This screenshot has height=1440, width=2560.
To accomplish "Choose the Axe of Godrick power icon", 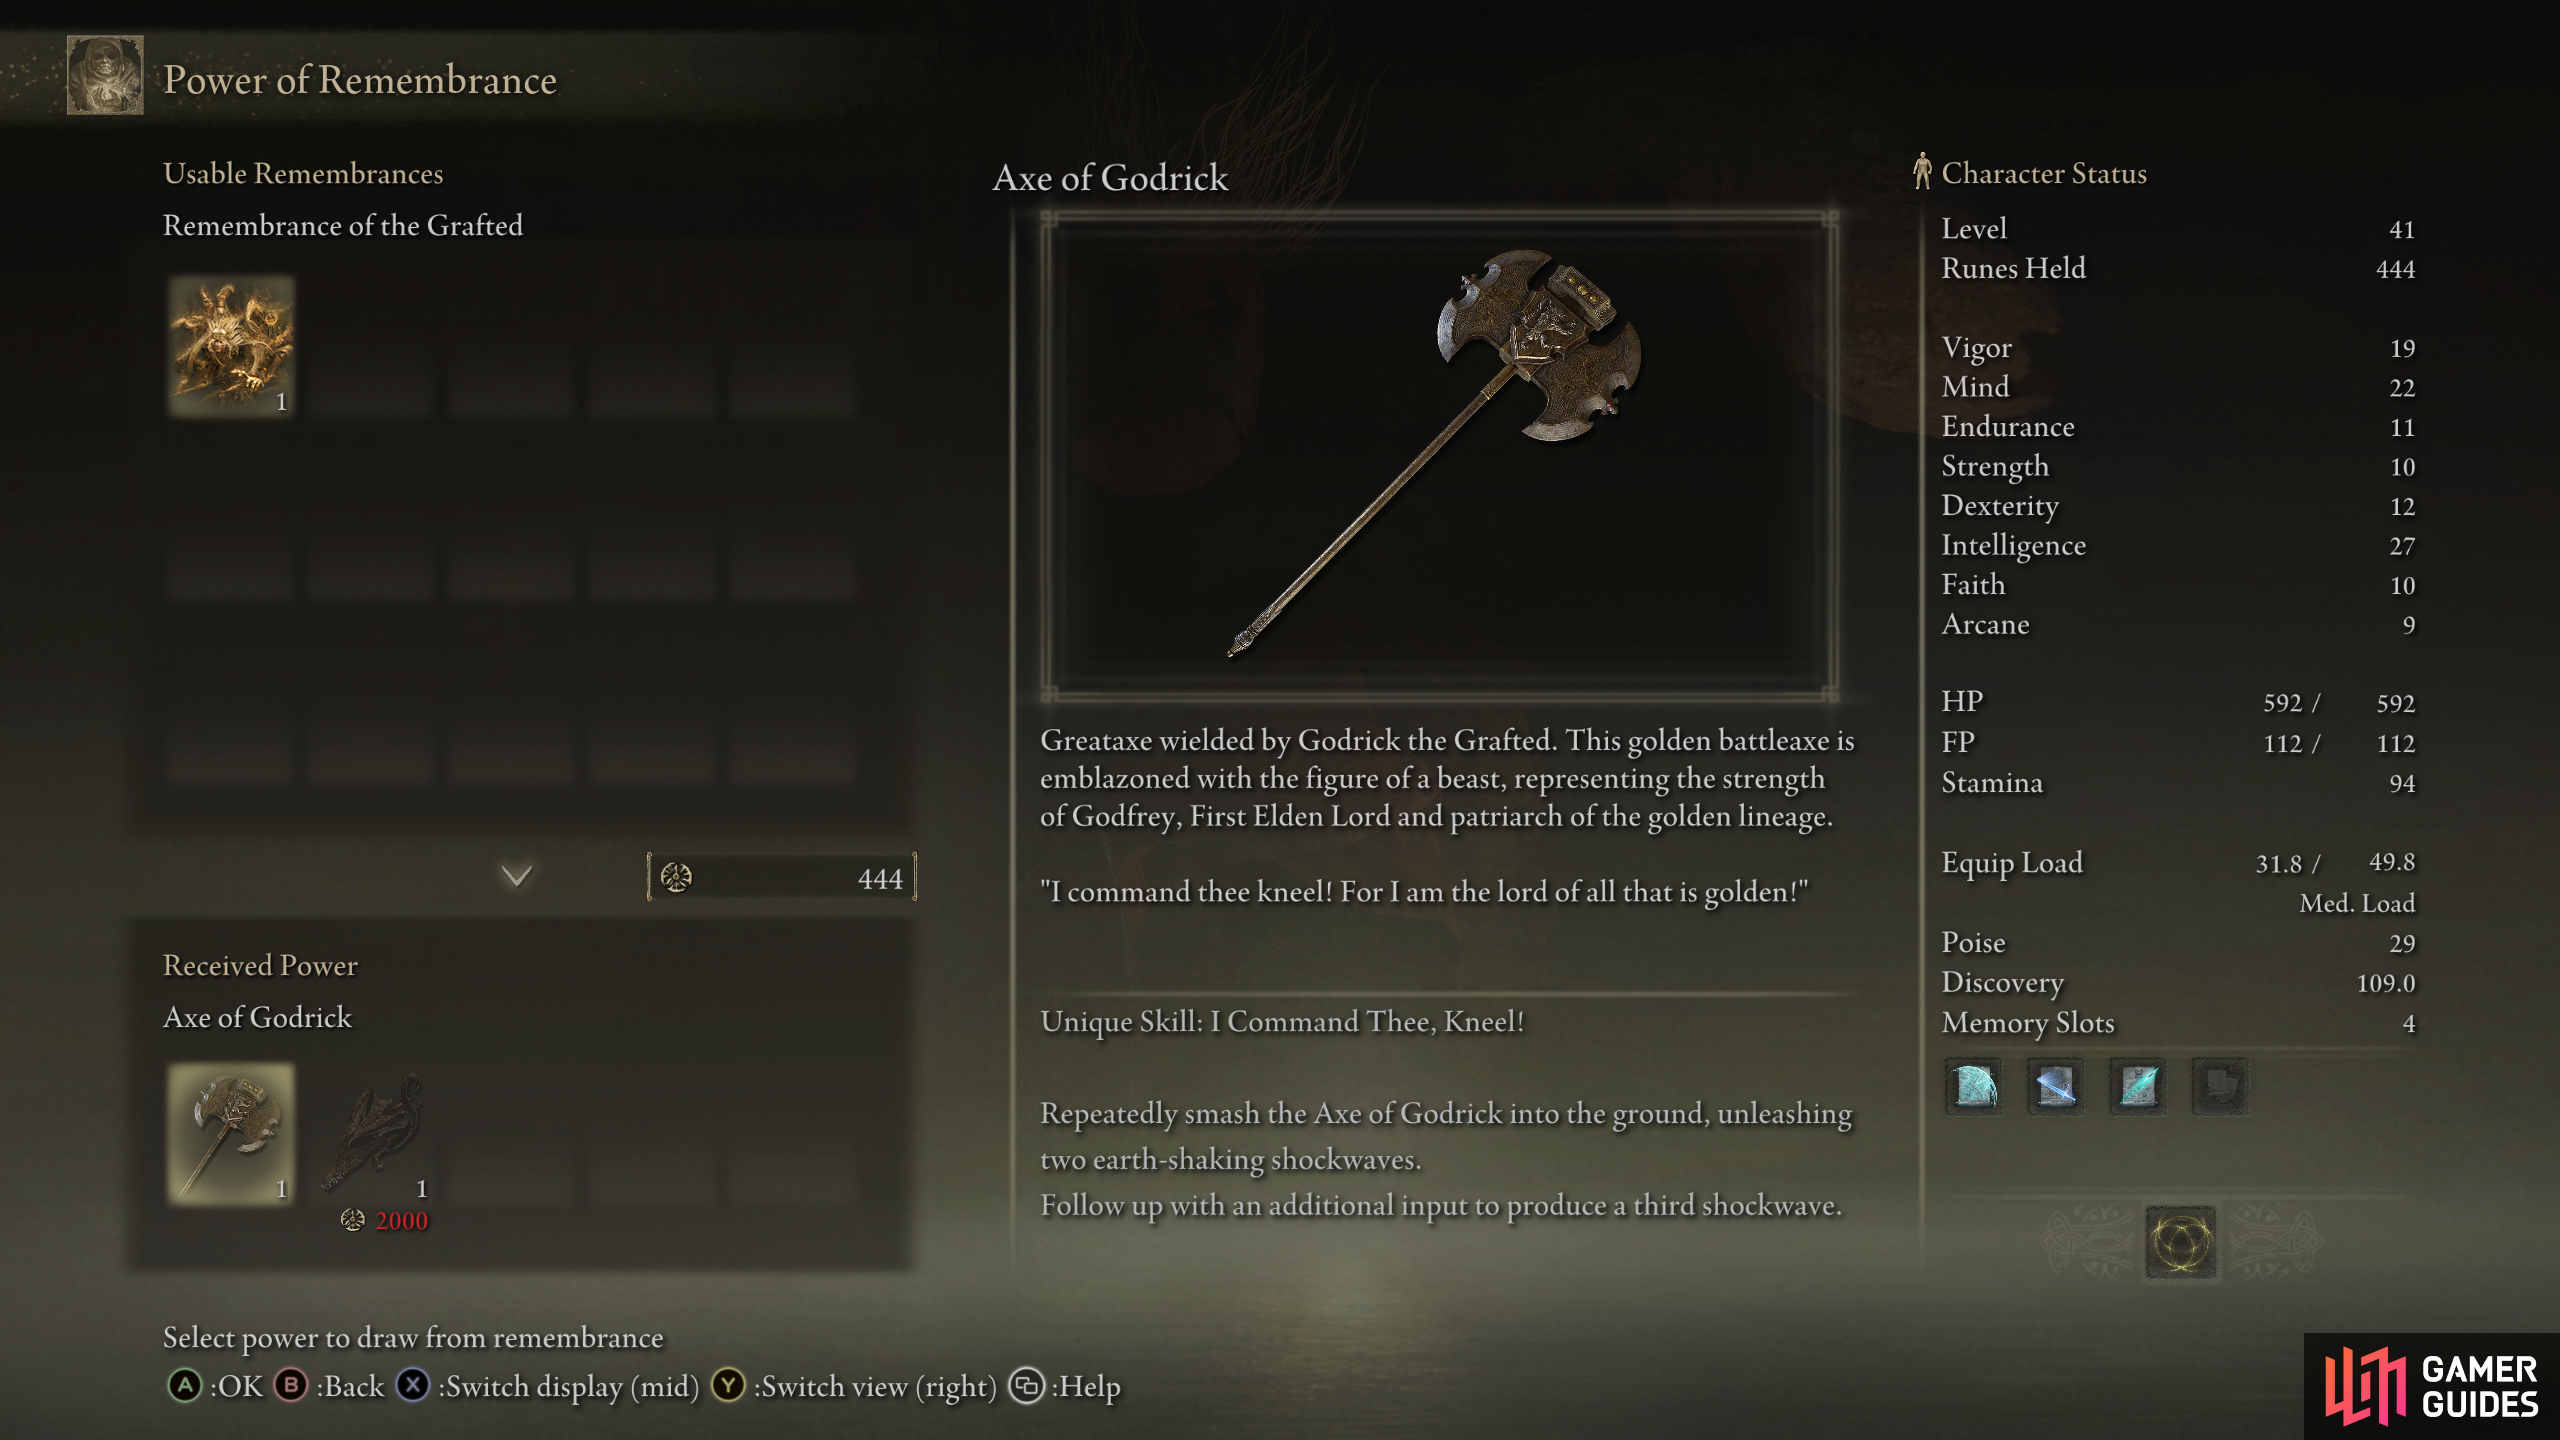I will pos(231,1133).
